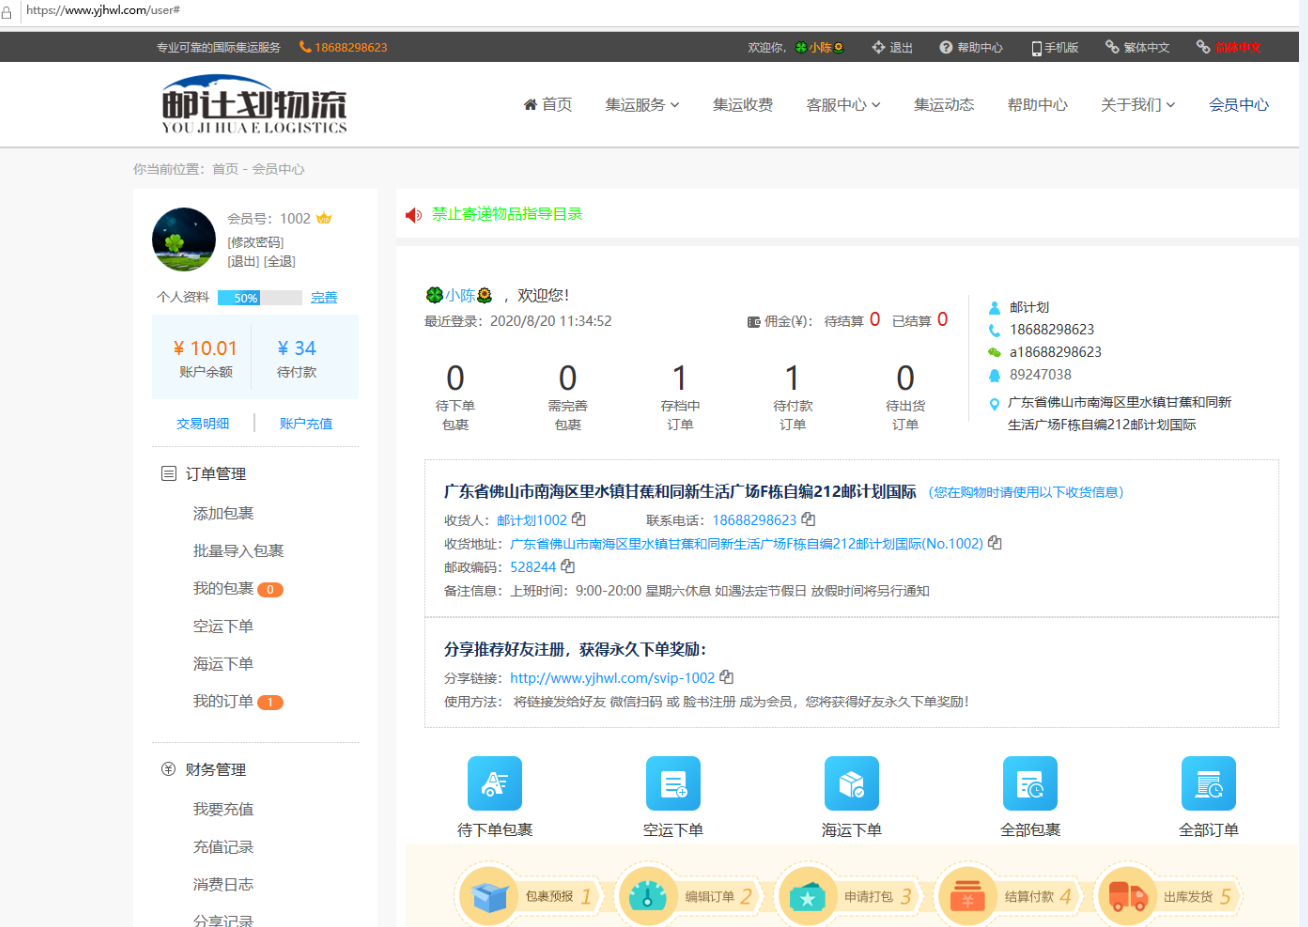The image size is (1308, 927).
Task: Click the 全退 link under member number
Action: coord(279,261)
